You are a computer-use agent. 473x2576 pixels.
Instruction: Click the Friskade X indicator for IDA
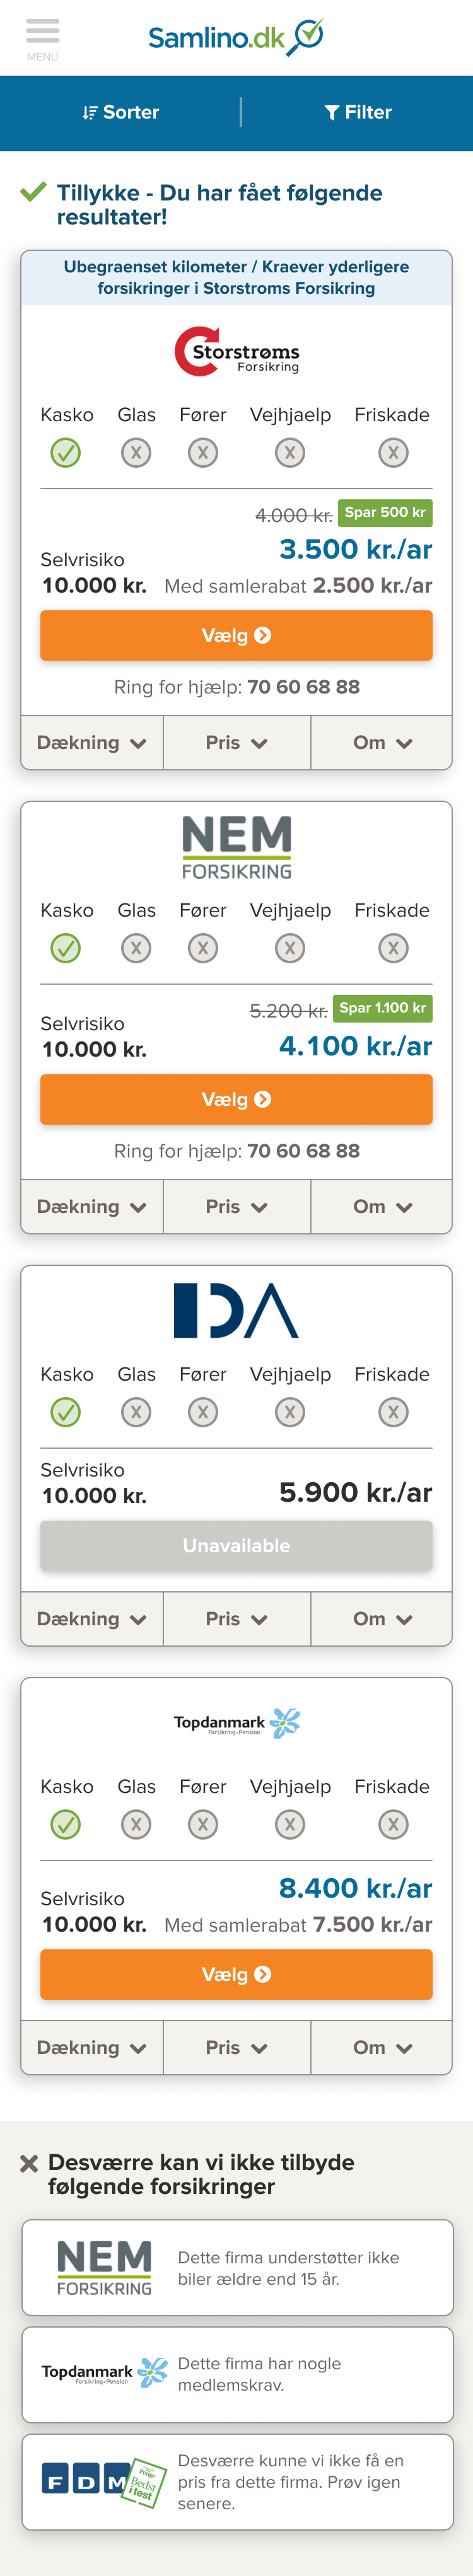coord(393,1412)
